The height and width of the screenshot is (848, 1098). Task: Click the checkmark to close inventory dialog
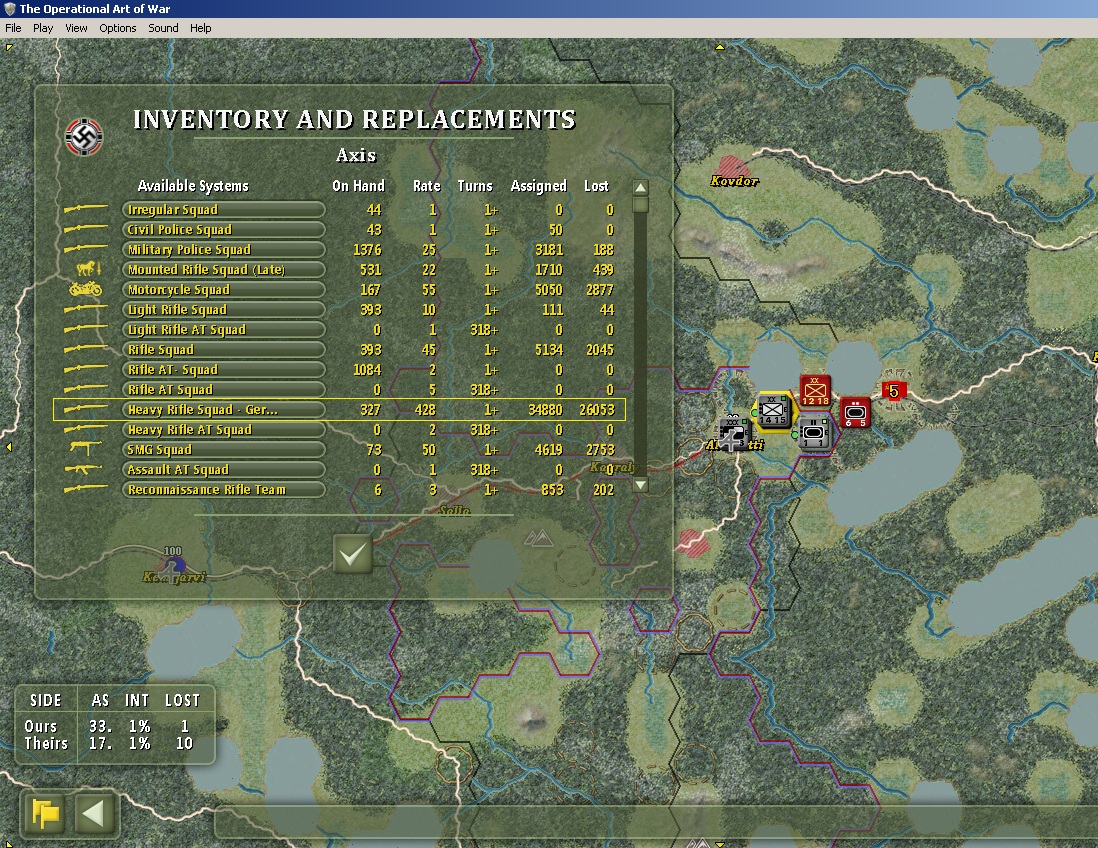pos(352,554)
